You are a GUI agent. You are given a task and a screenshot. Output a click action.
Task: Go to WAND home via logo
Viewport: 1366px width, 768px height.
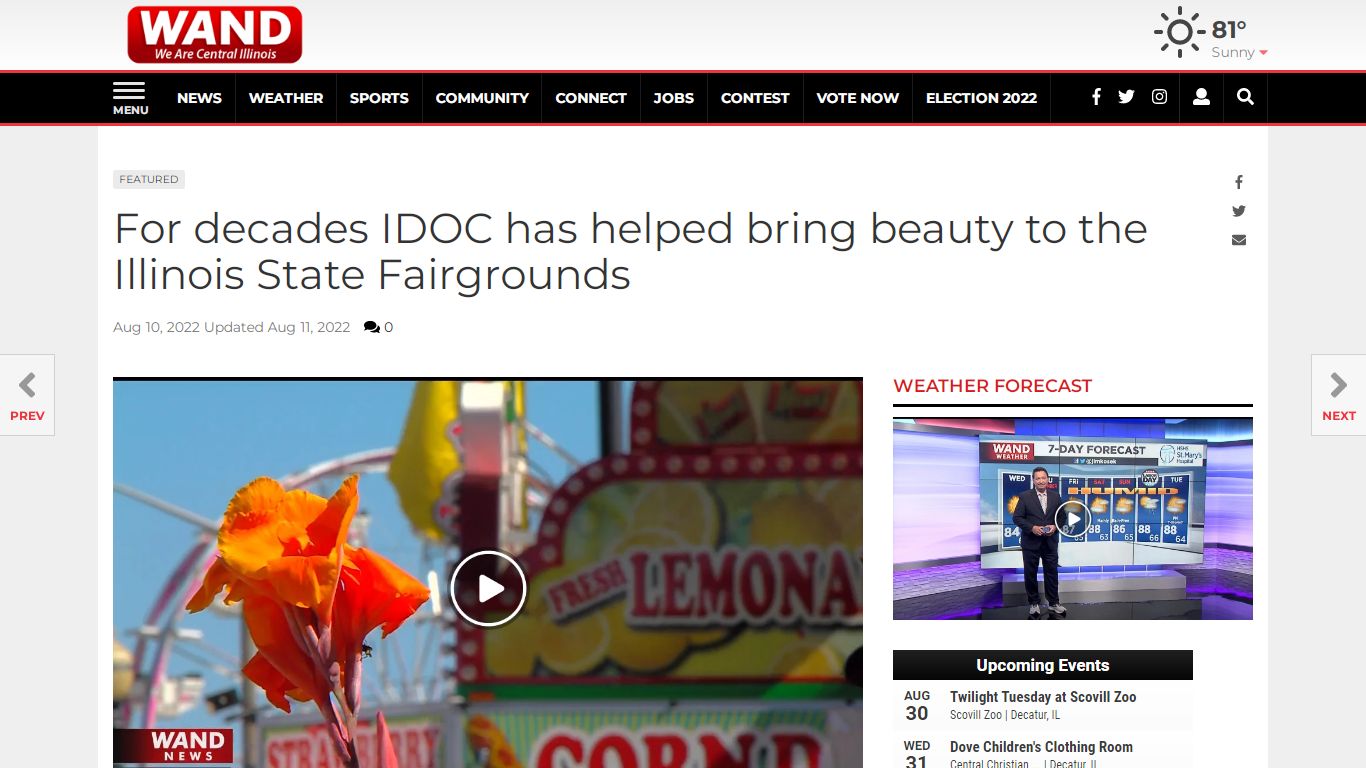tap(215, 35)
